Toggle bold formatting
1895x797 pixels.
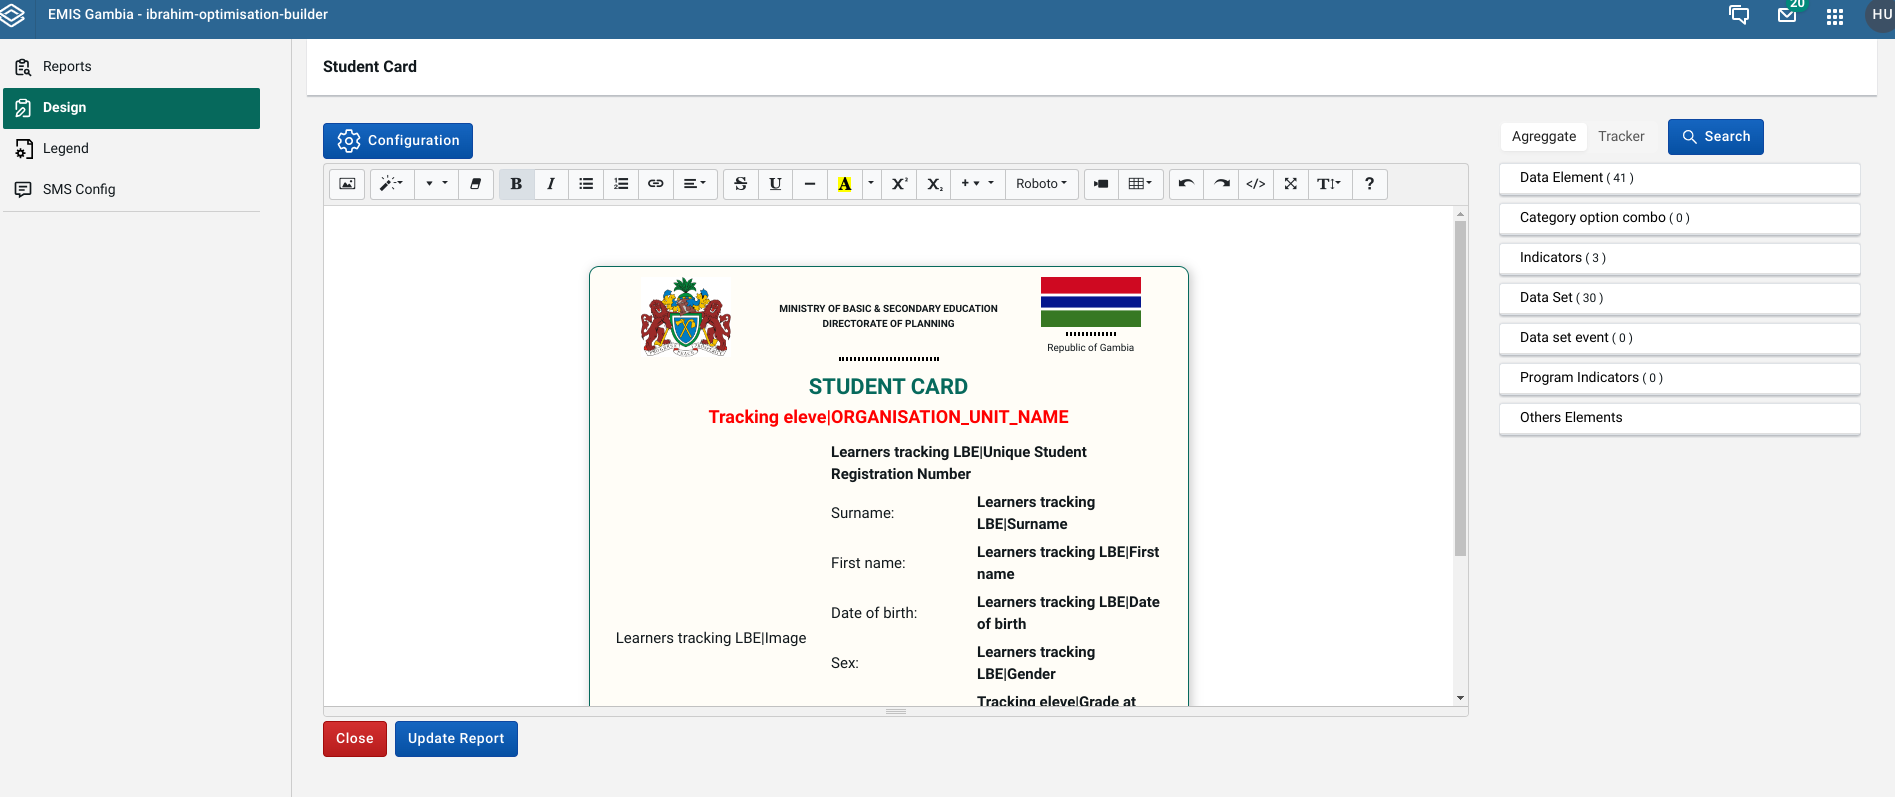tap(516, 184)
